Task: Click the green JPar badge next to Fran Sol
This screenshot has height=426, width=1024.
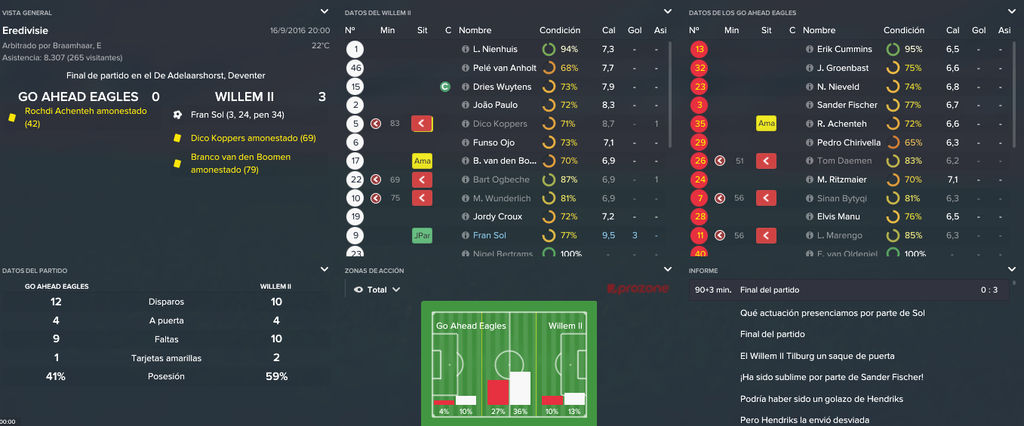Action: coord(422,235)
